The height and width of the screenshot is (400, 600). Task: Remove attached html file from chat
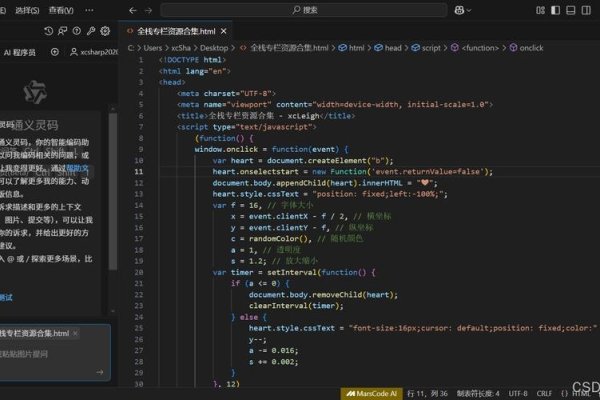click(x=75, y=333)
